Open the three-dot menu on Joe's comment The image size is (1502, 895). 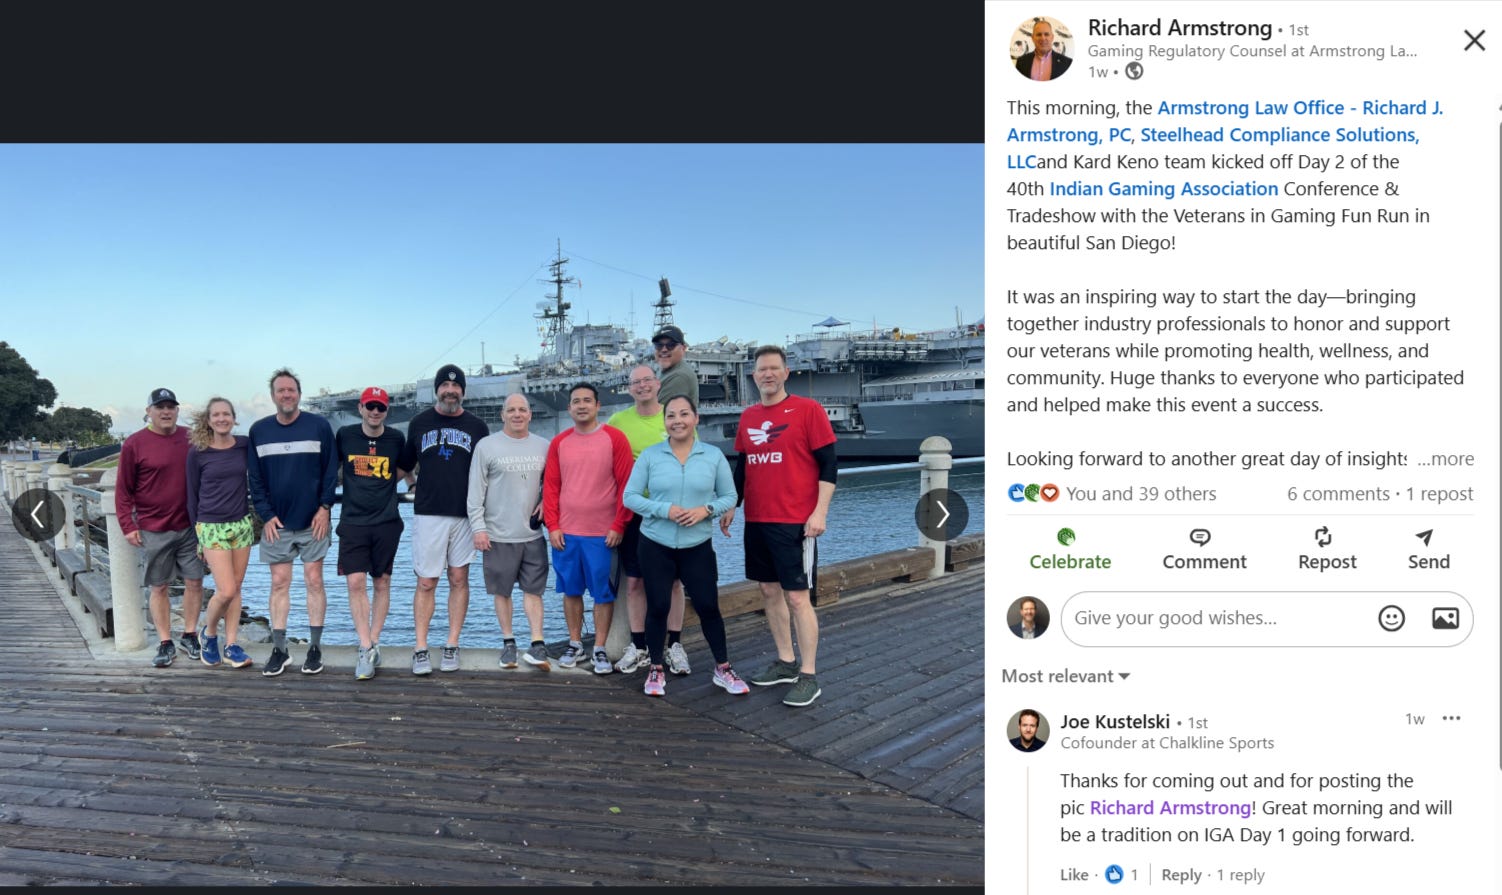(x=1451, y=718)
